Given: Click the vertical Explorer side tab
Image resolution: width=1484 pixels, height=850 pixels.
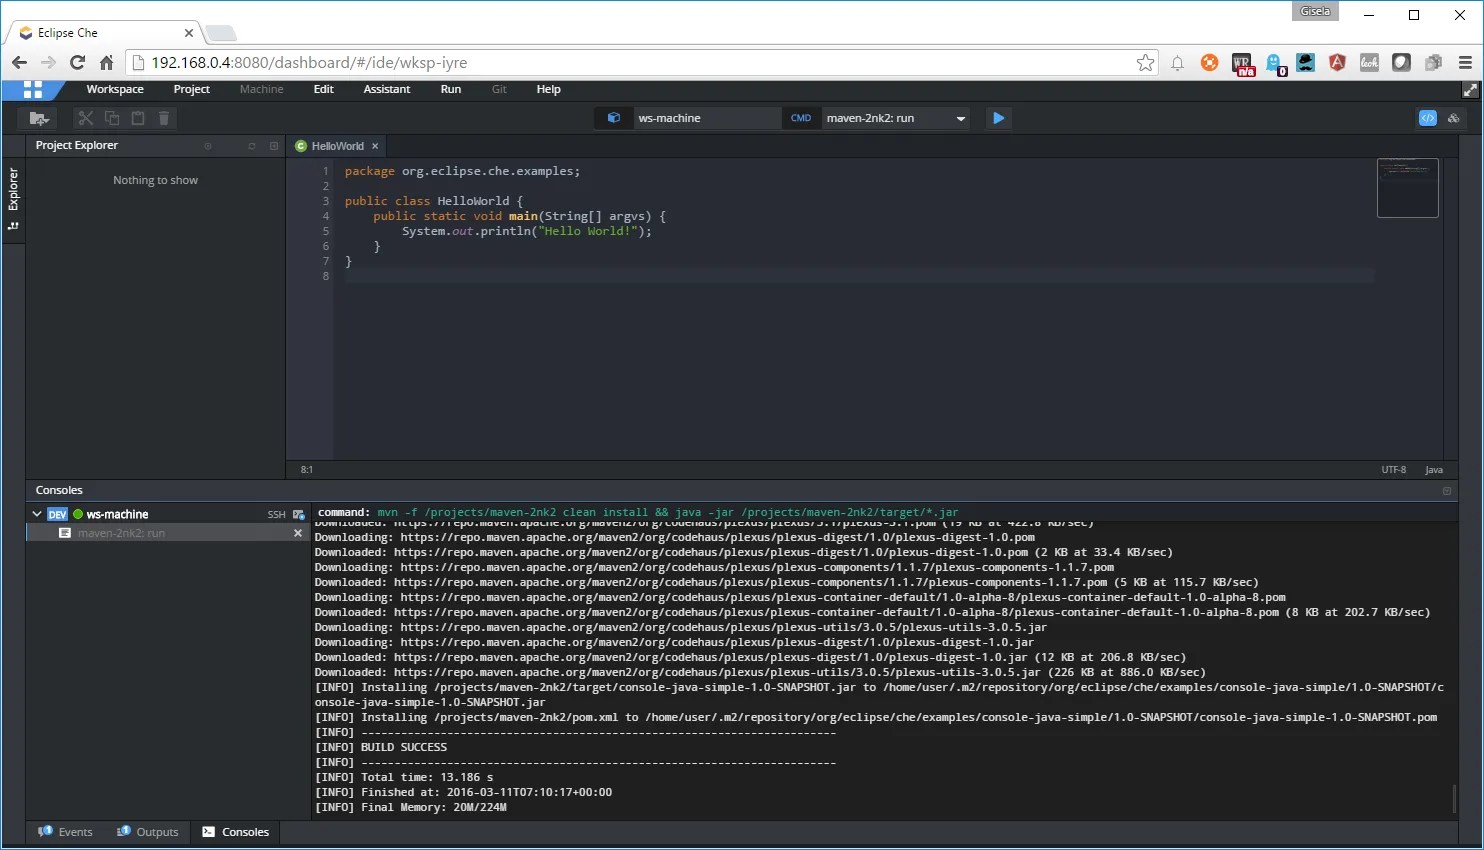Looking at the screenshot, I should (13, 198).
